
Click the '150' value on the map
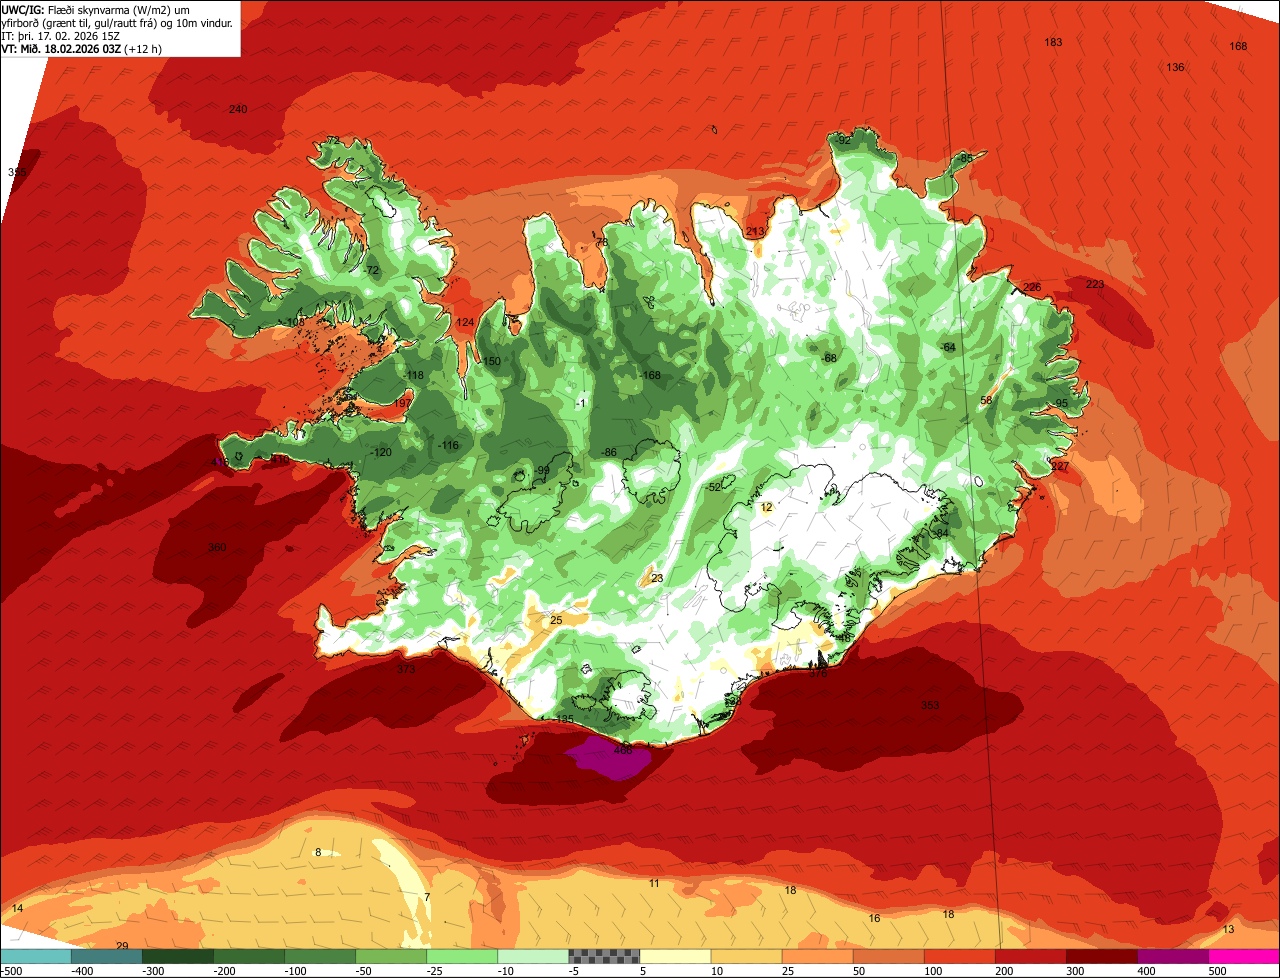(491, 362)
